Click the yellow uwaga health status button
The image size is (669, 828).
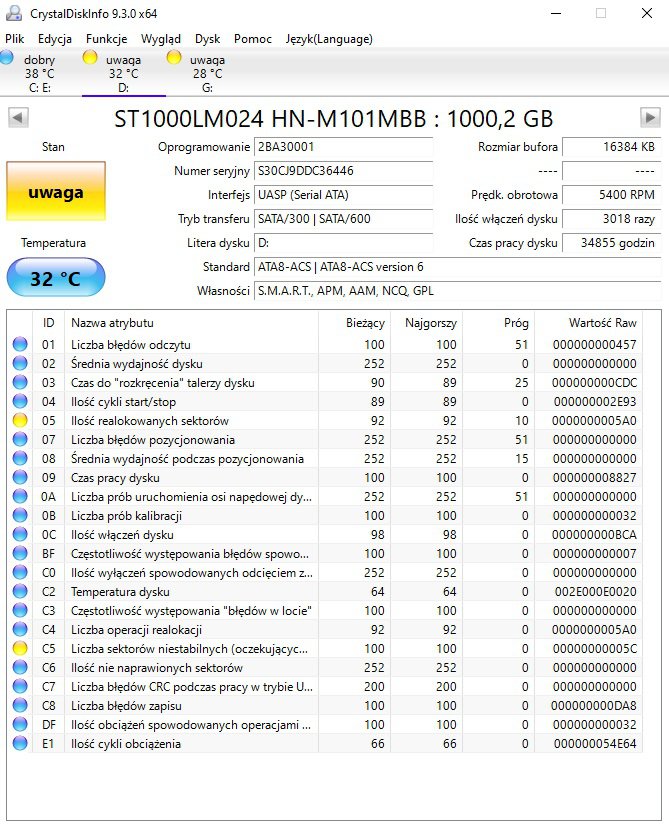click(x=56, y=191)
